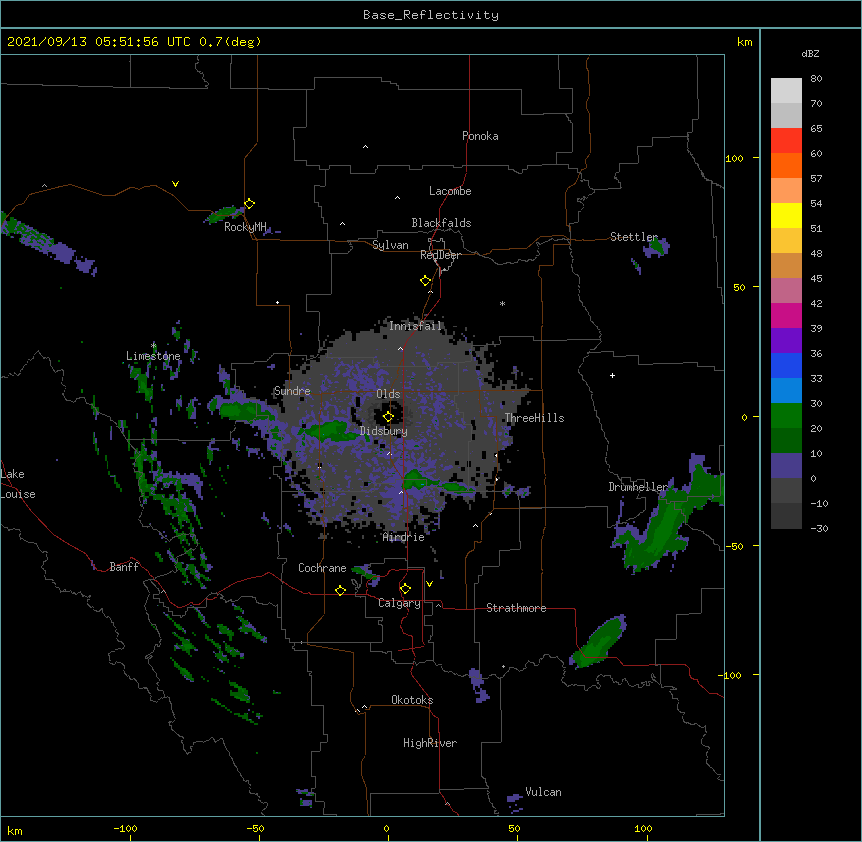Click the Drumheller label
The image size is (862, 842).
638,487
